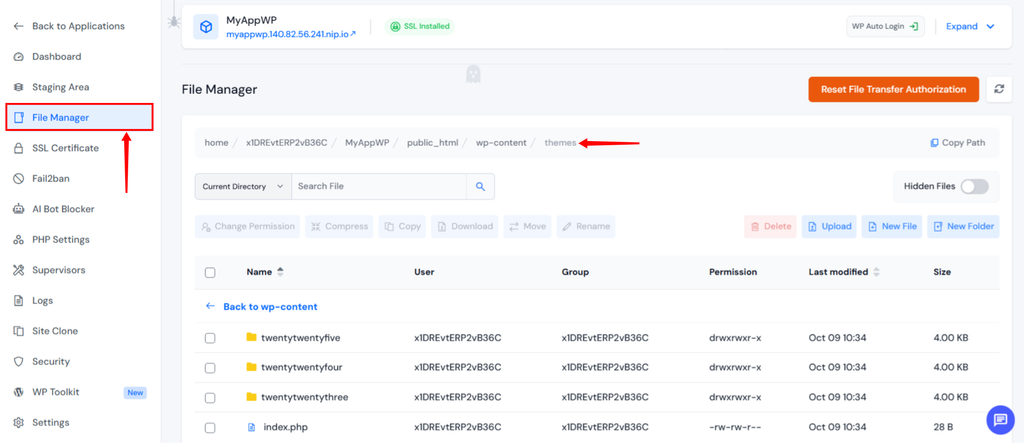The height and width of the screenshot is (443, 1024).
Task: Click the WP Auto Login button
Action: 885,26
